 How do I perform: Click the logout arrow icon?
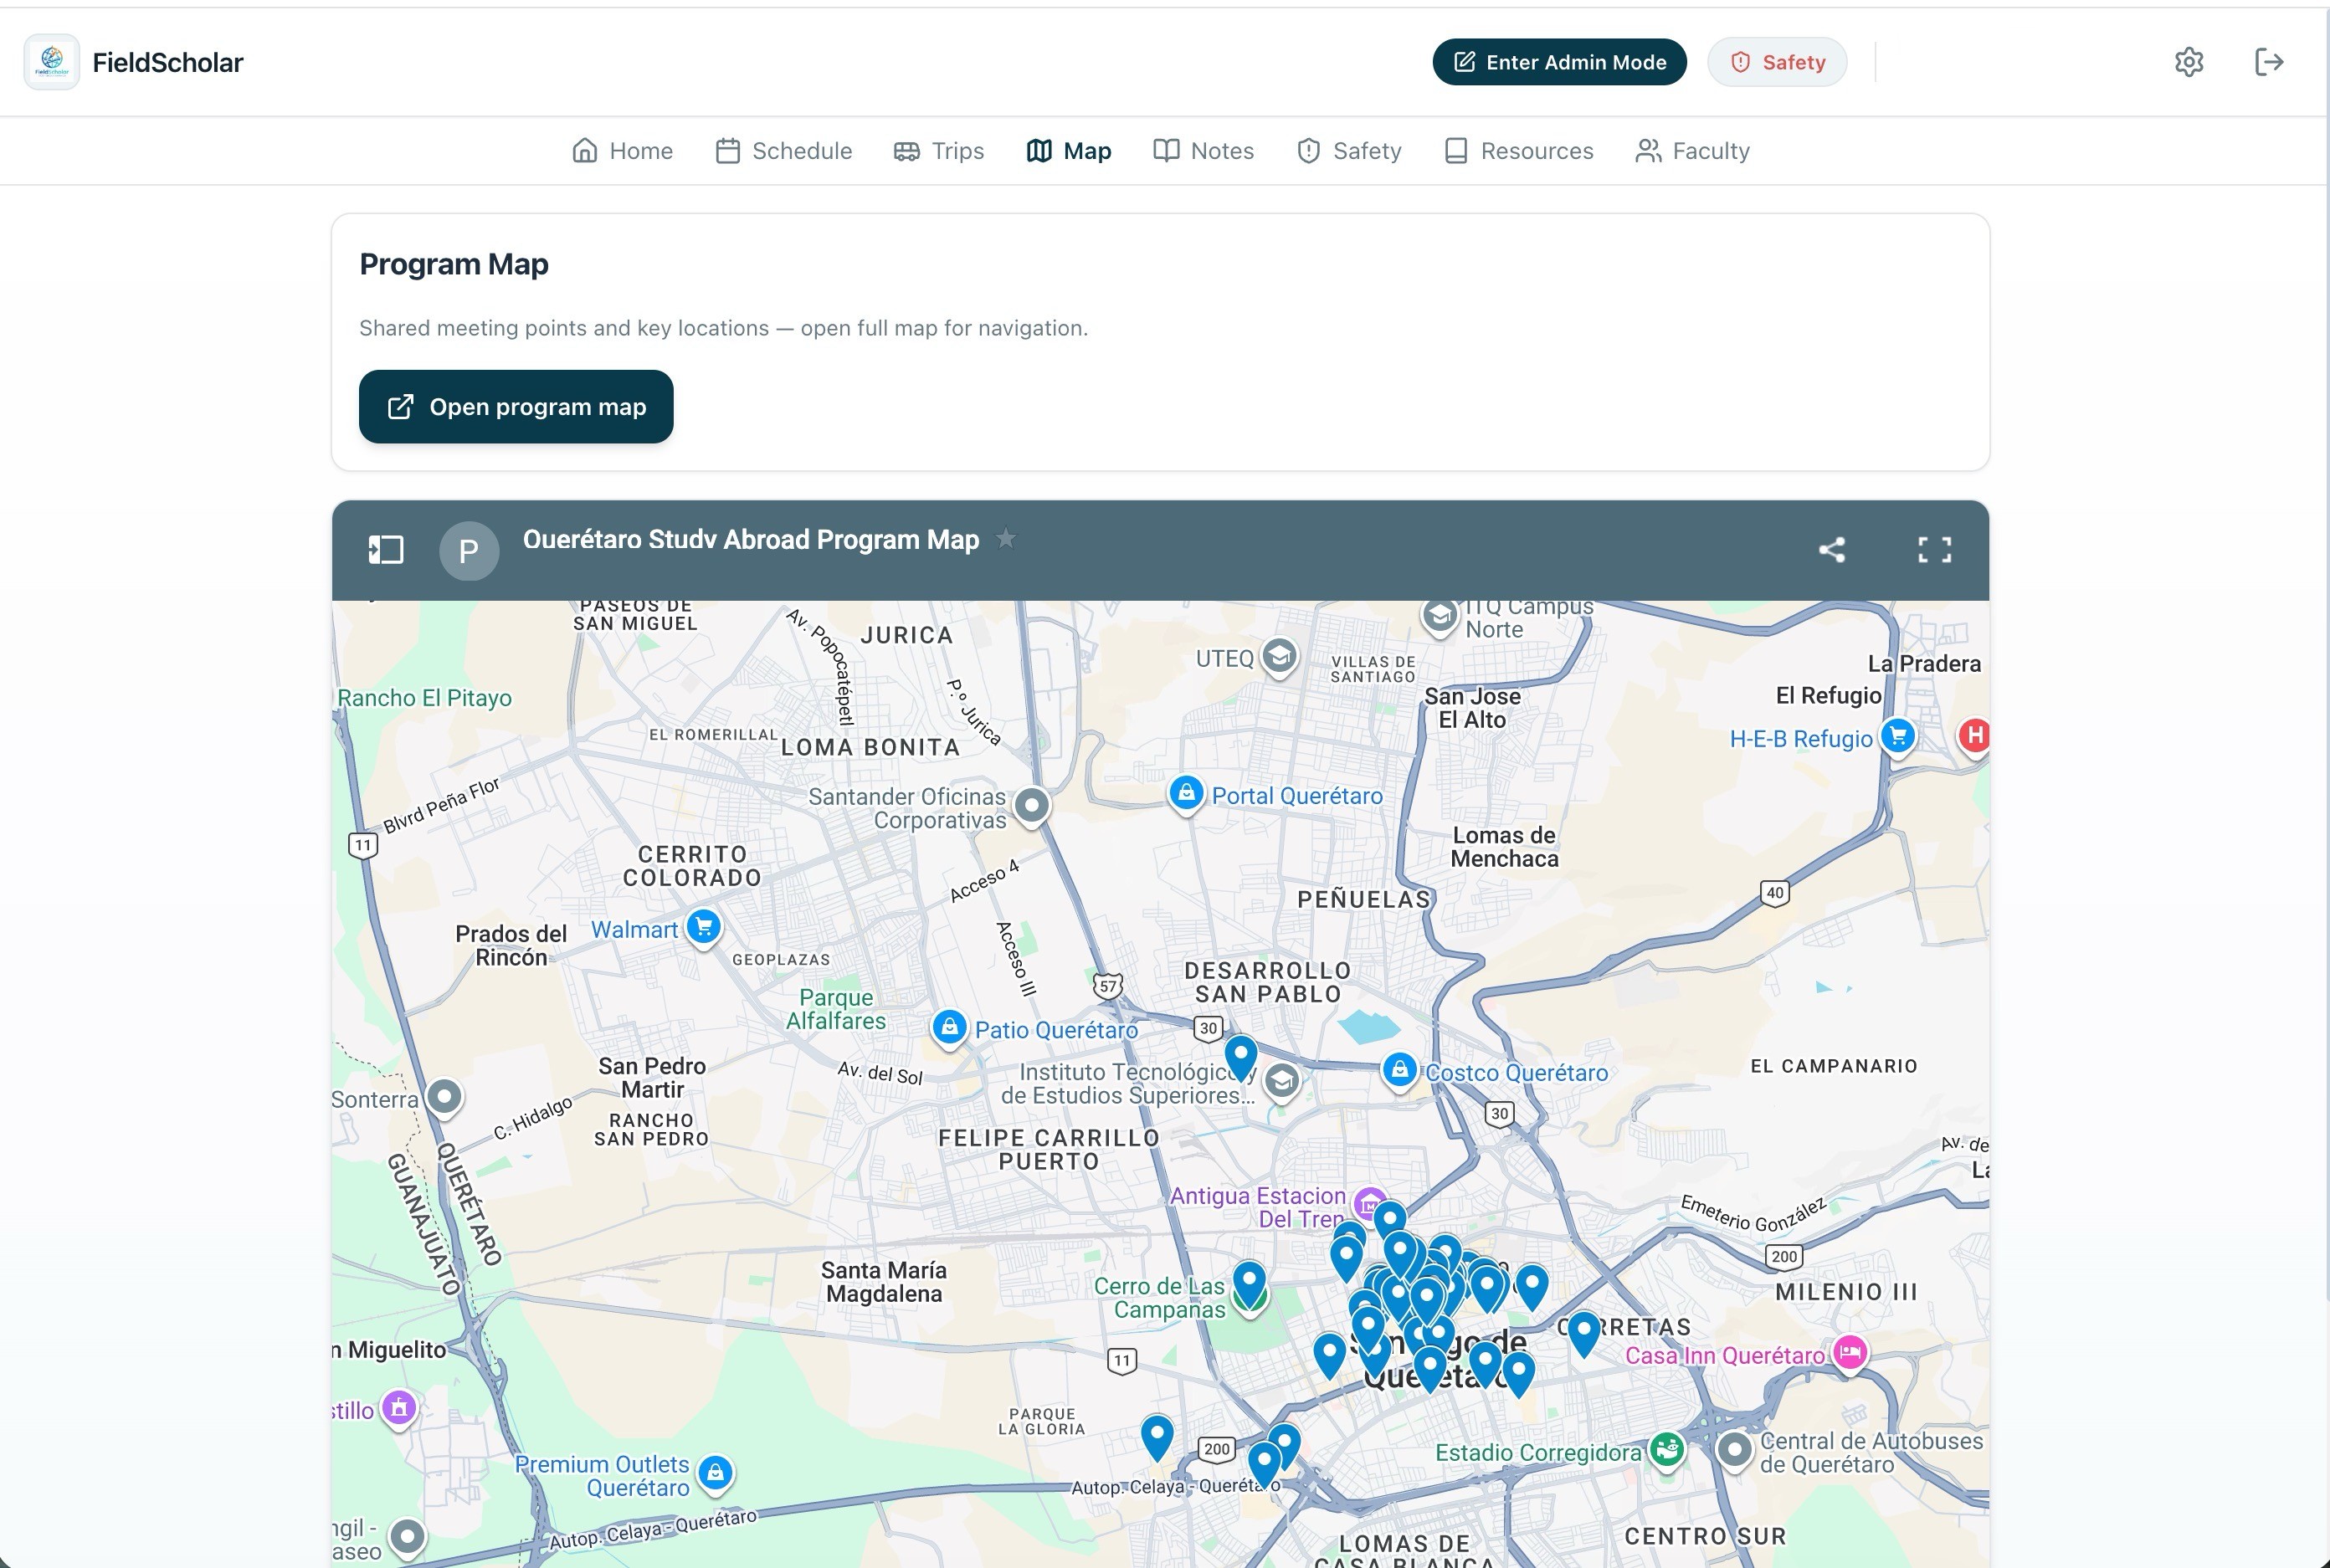click(x=2268, y=62)
